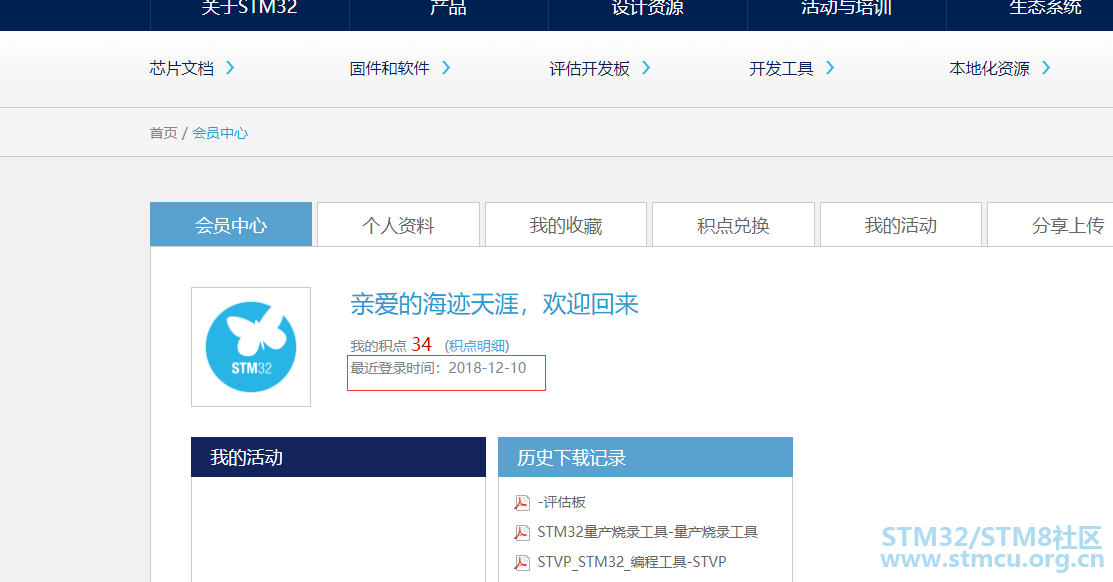Click the 首页 breadcrumb link
This screenshot has width=1113, height=582.
(x=163, y=133)
